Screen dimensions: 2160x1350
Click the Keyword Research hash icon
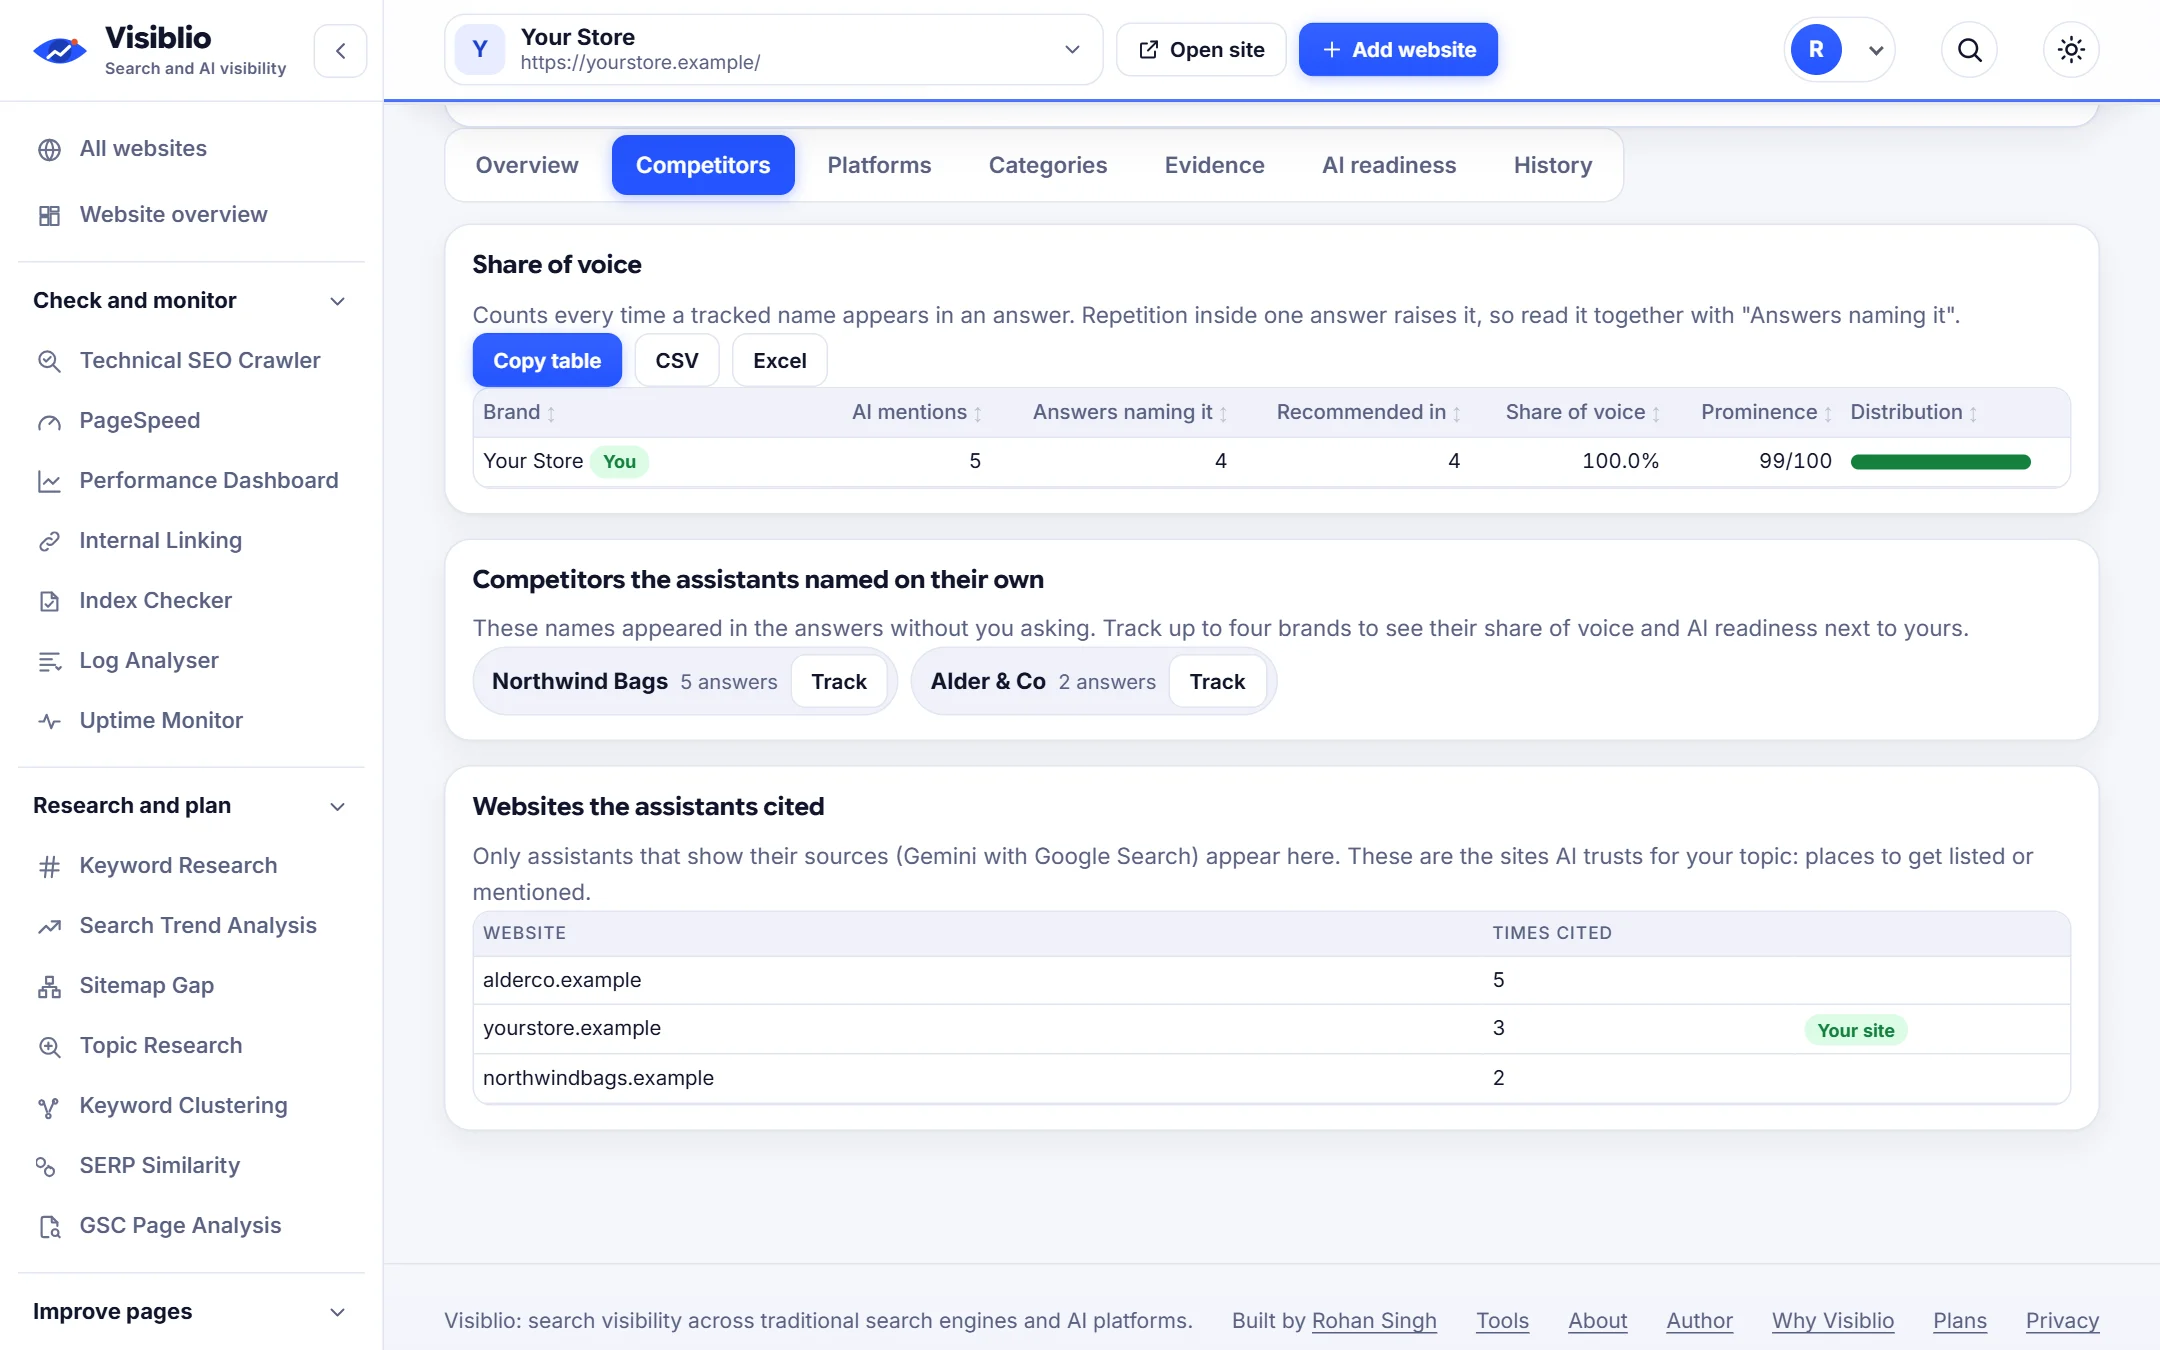click(x=49, y=866)
